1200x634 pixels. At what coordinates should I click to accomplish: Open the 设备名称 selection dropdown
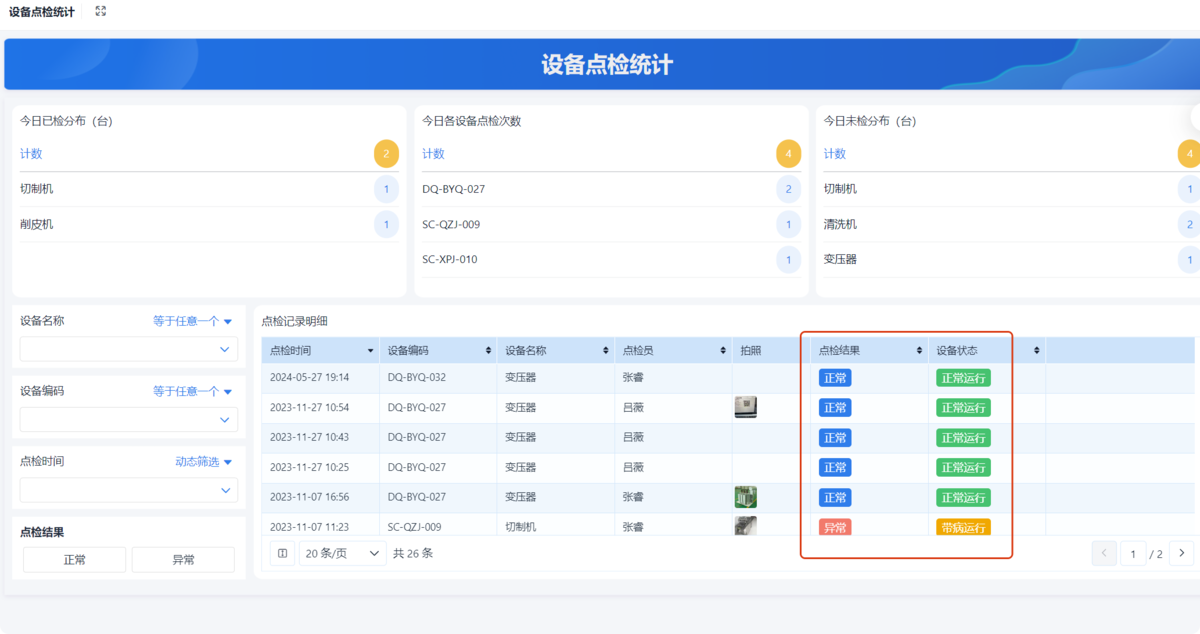[x=128, y=348]
